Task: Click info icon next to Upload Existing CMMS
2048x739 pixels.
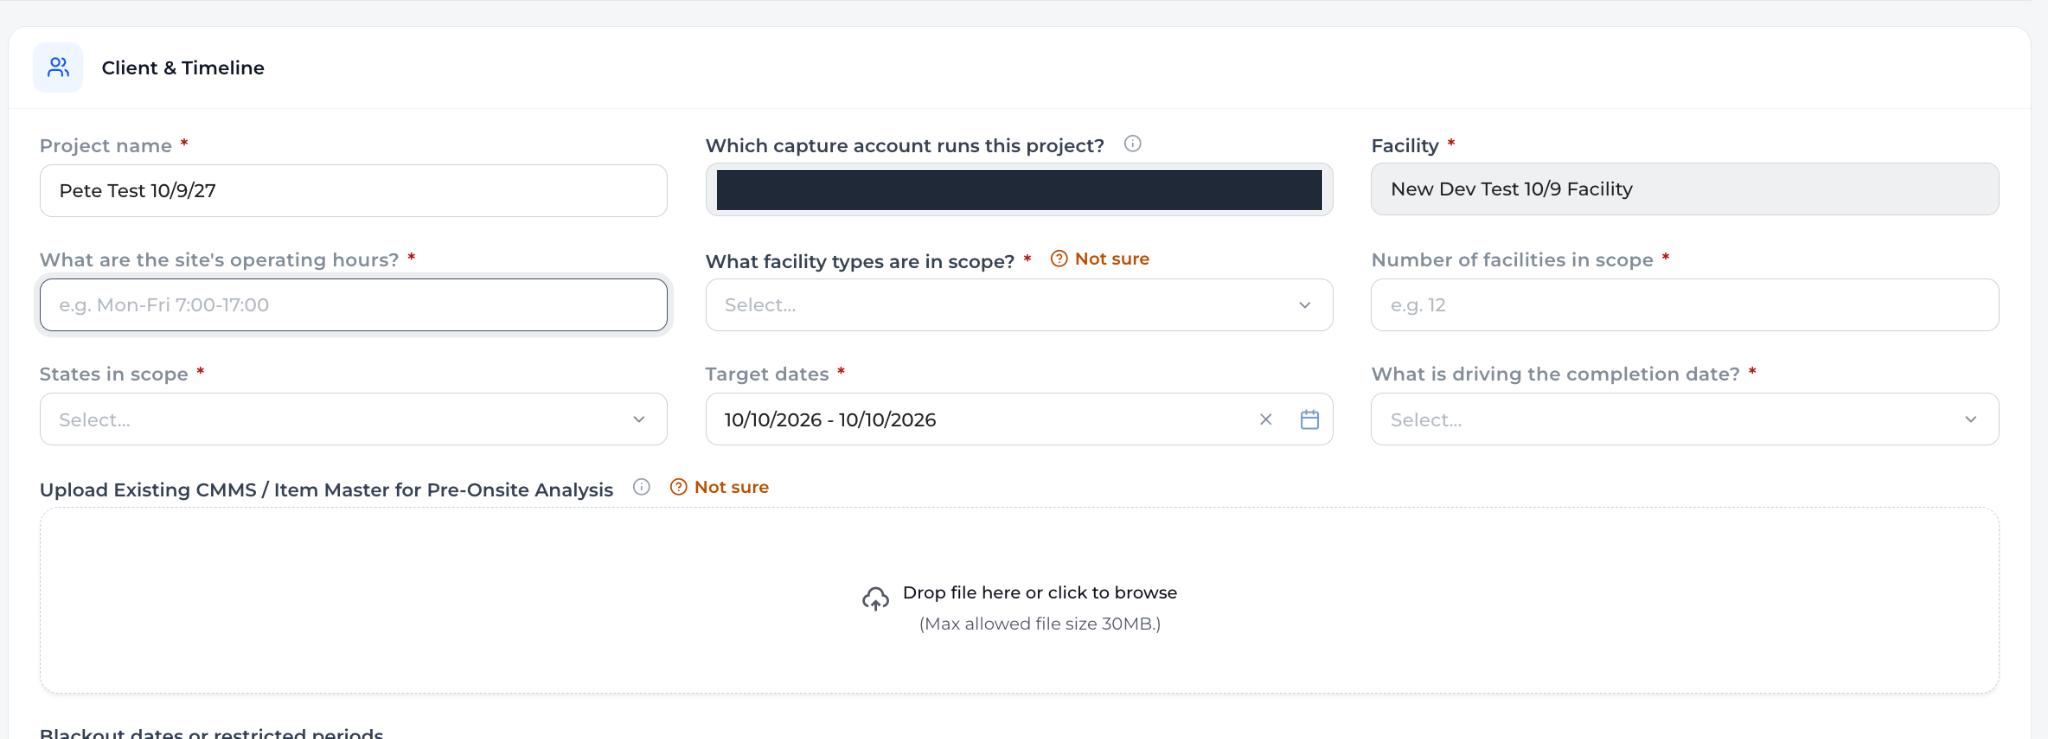Action: (x=641, y=487)
